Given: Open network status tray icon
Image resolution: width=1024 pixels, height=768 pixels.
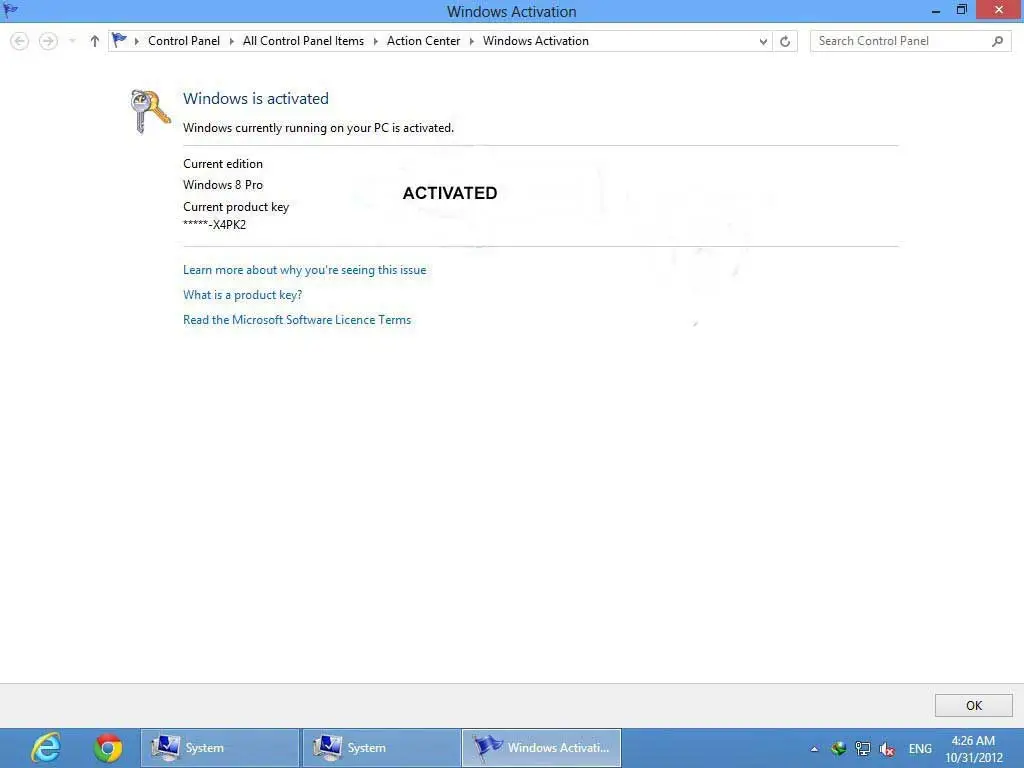Looking at the screenshot, I should coord(863,748).
